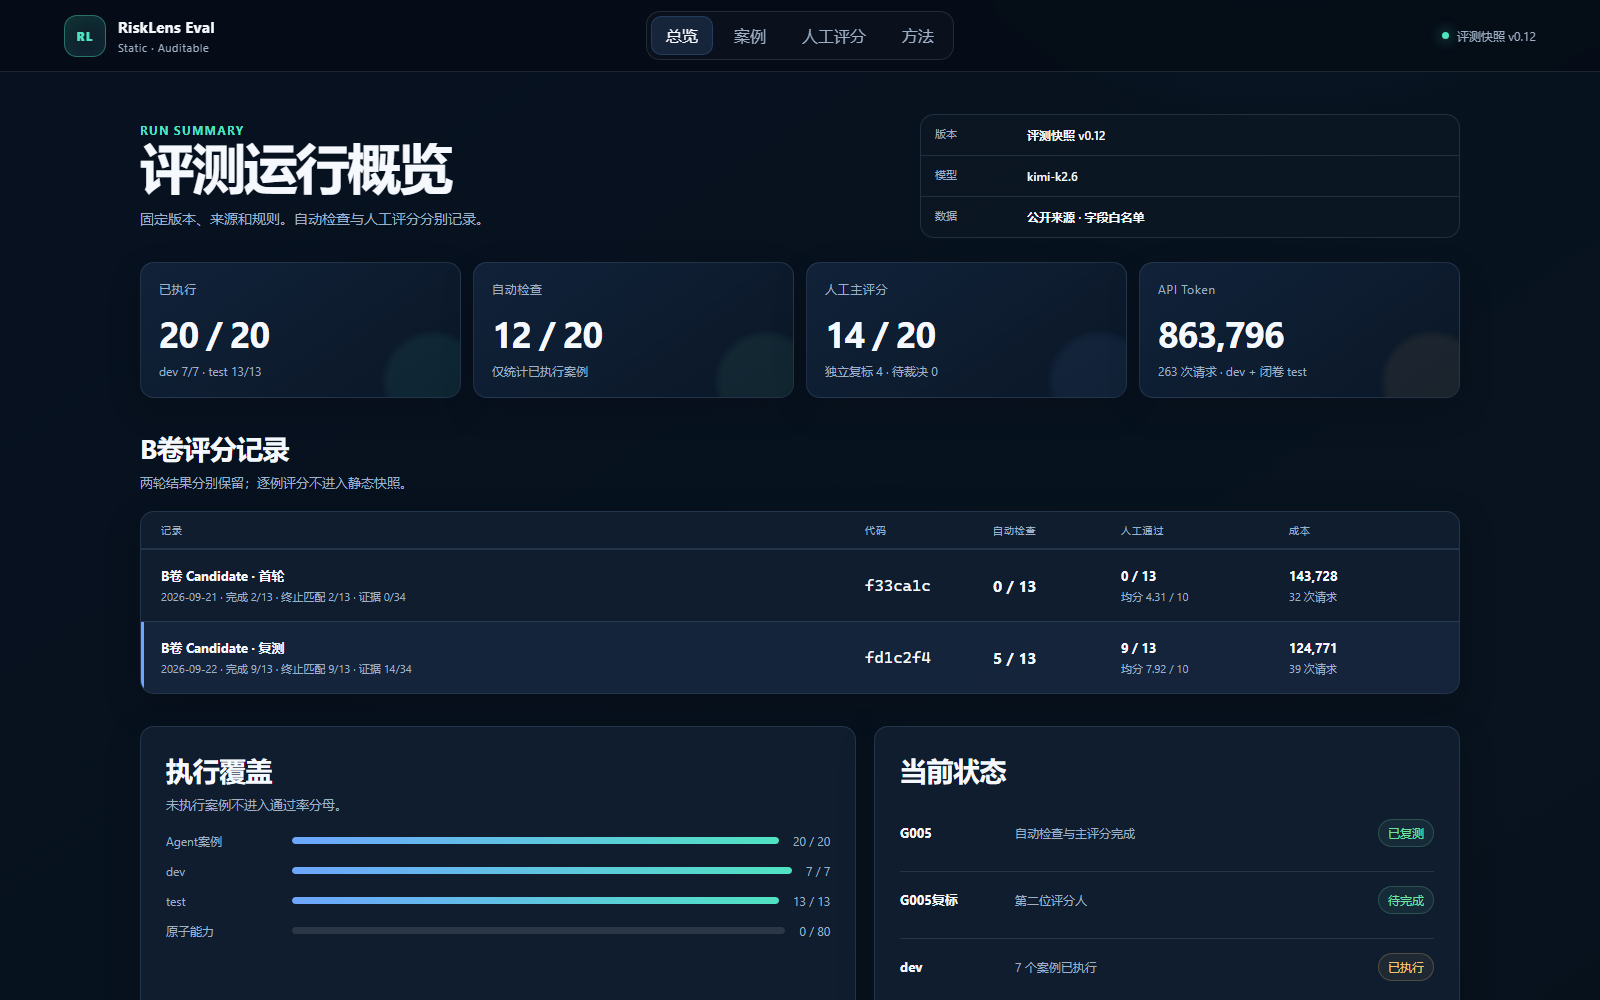Click the 数据 公开来源 · 字段白名单 row

[1190, 217]
